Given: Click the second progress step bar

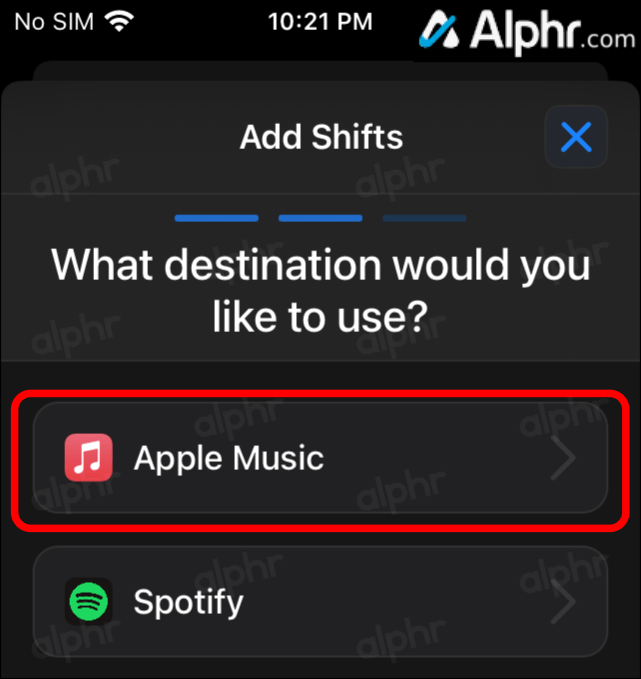Looking at the screenshot, I should (x=320, y=218).
